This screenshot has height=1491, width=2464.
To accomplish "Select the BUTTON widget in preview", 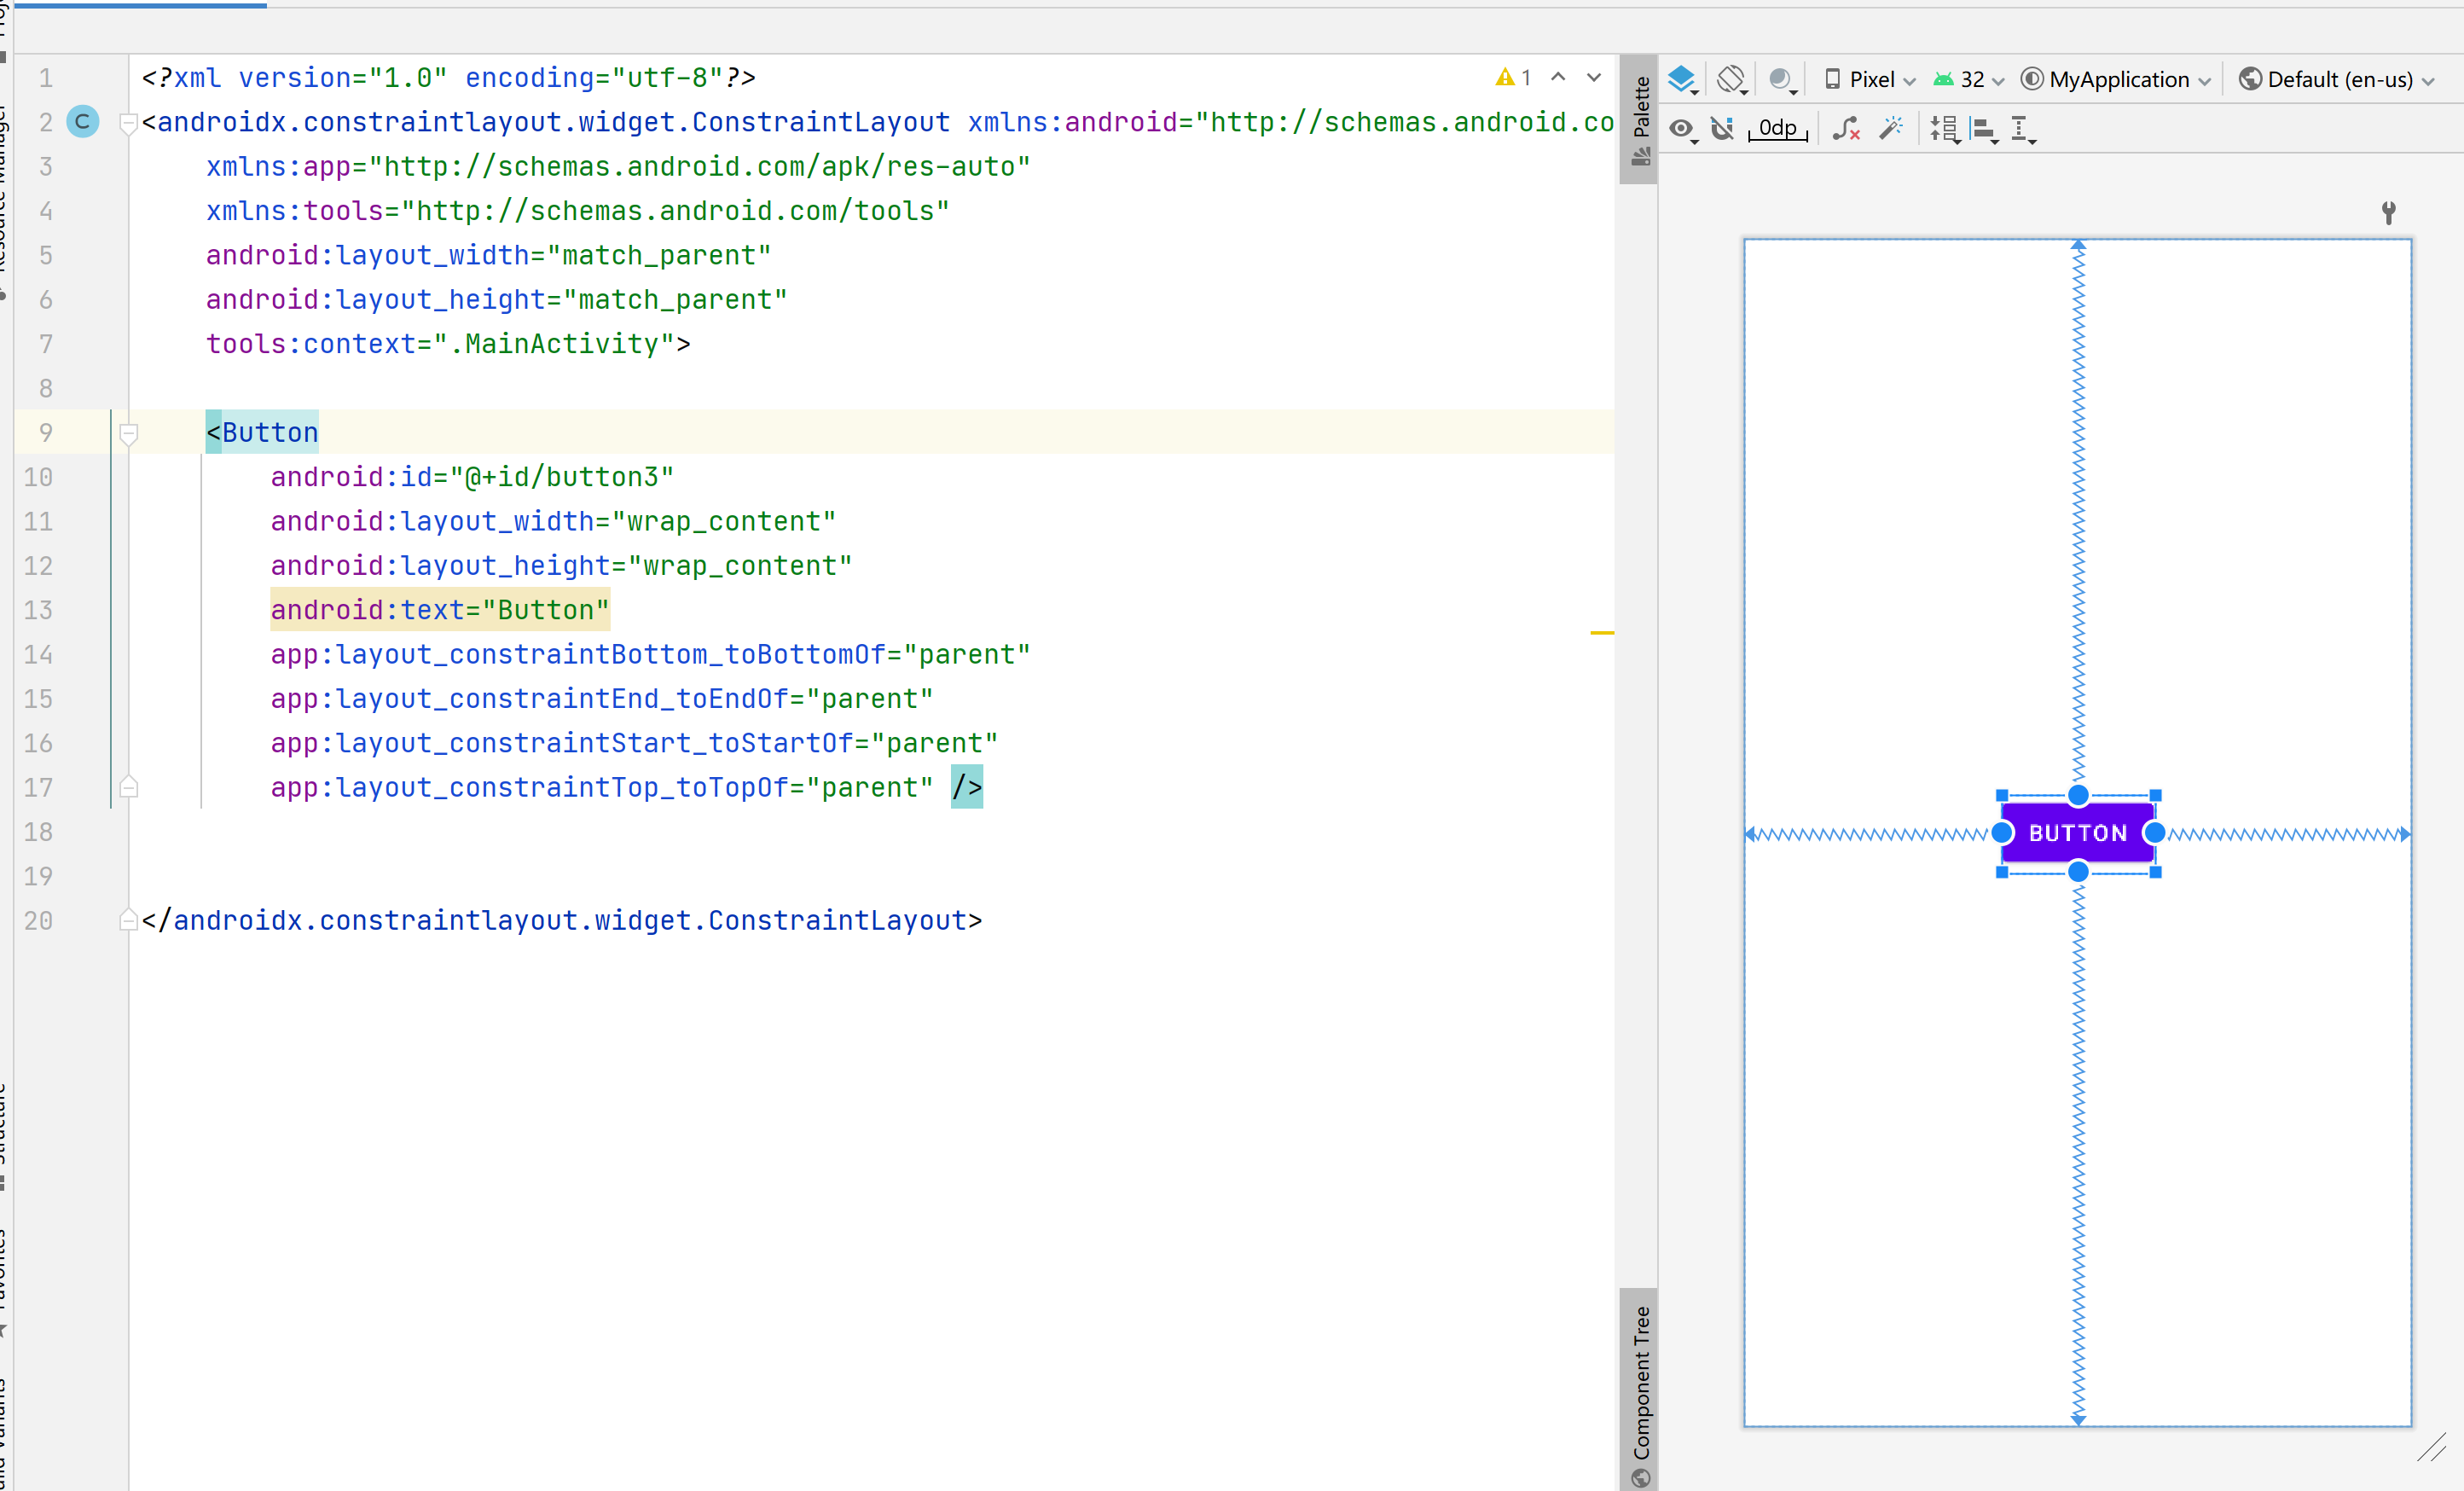I will (x=2078, y=833).
